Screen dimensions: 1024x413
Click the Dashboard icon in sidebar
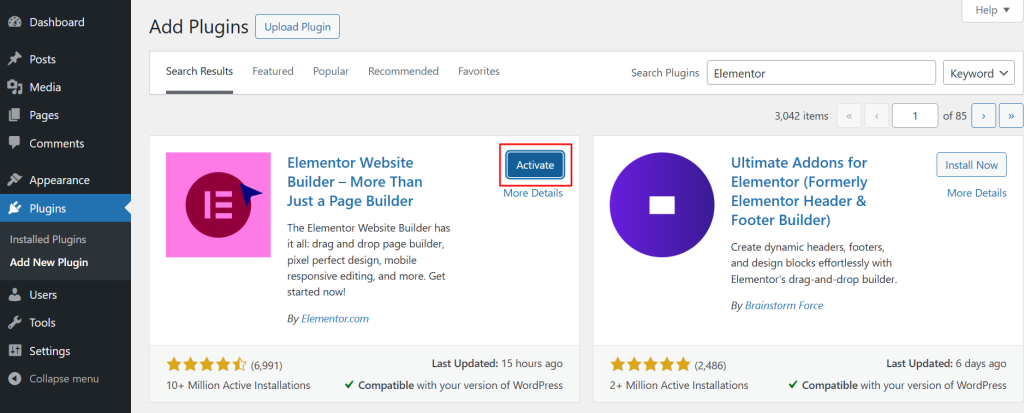14,22
